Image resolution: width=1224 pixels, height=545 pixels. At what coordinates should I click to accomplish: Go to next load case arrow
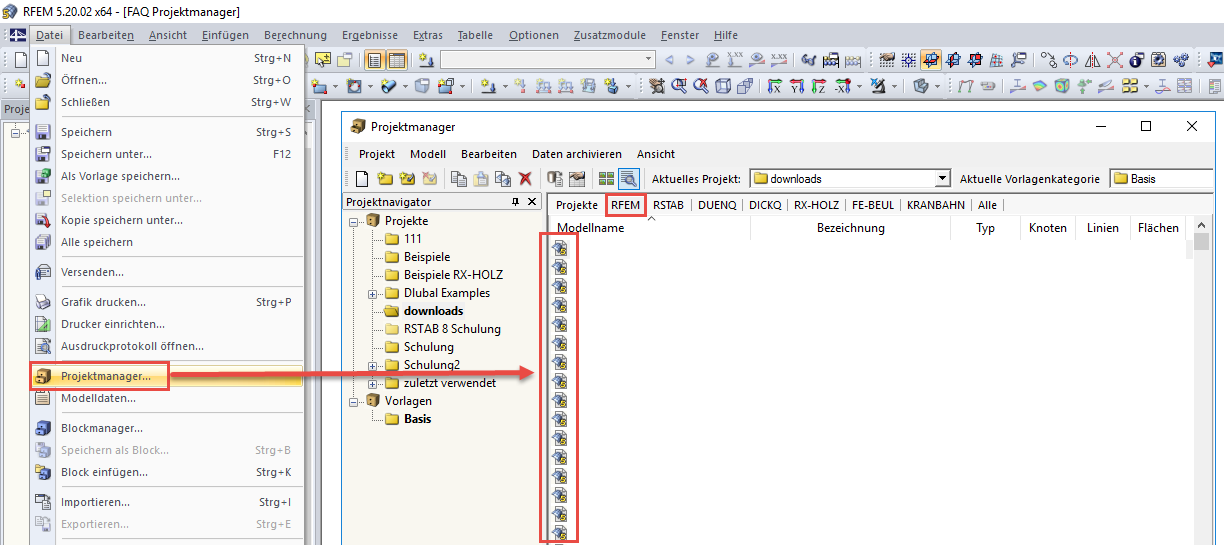coord(690,60)
